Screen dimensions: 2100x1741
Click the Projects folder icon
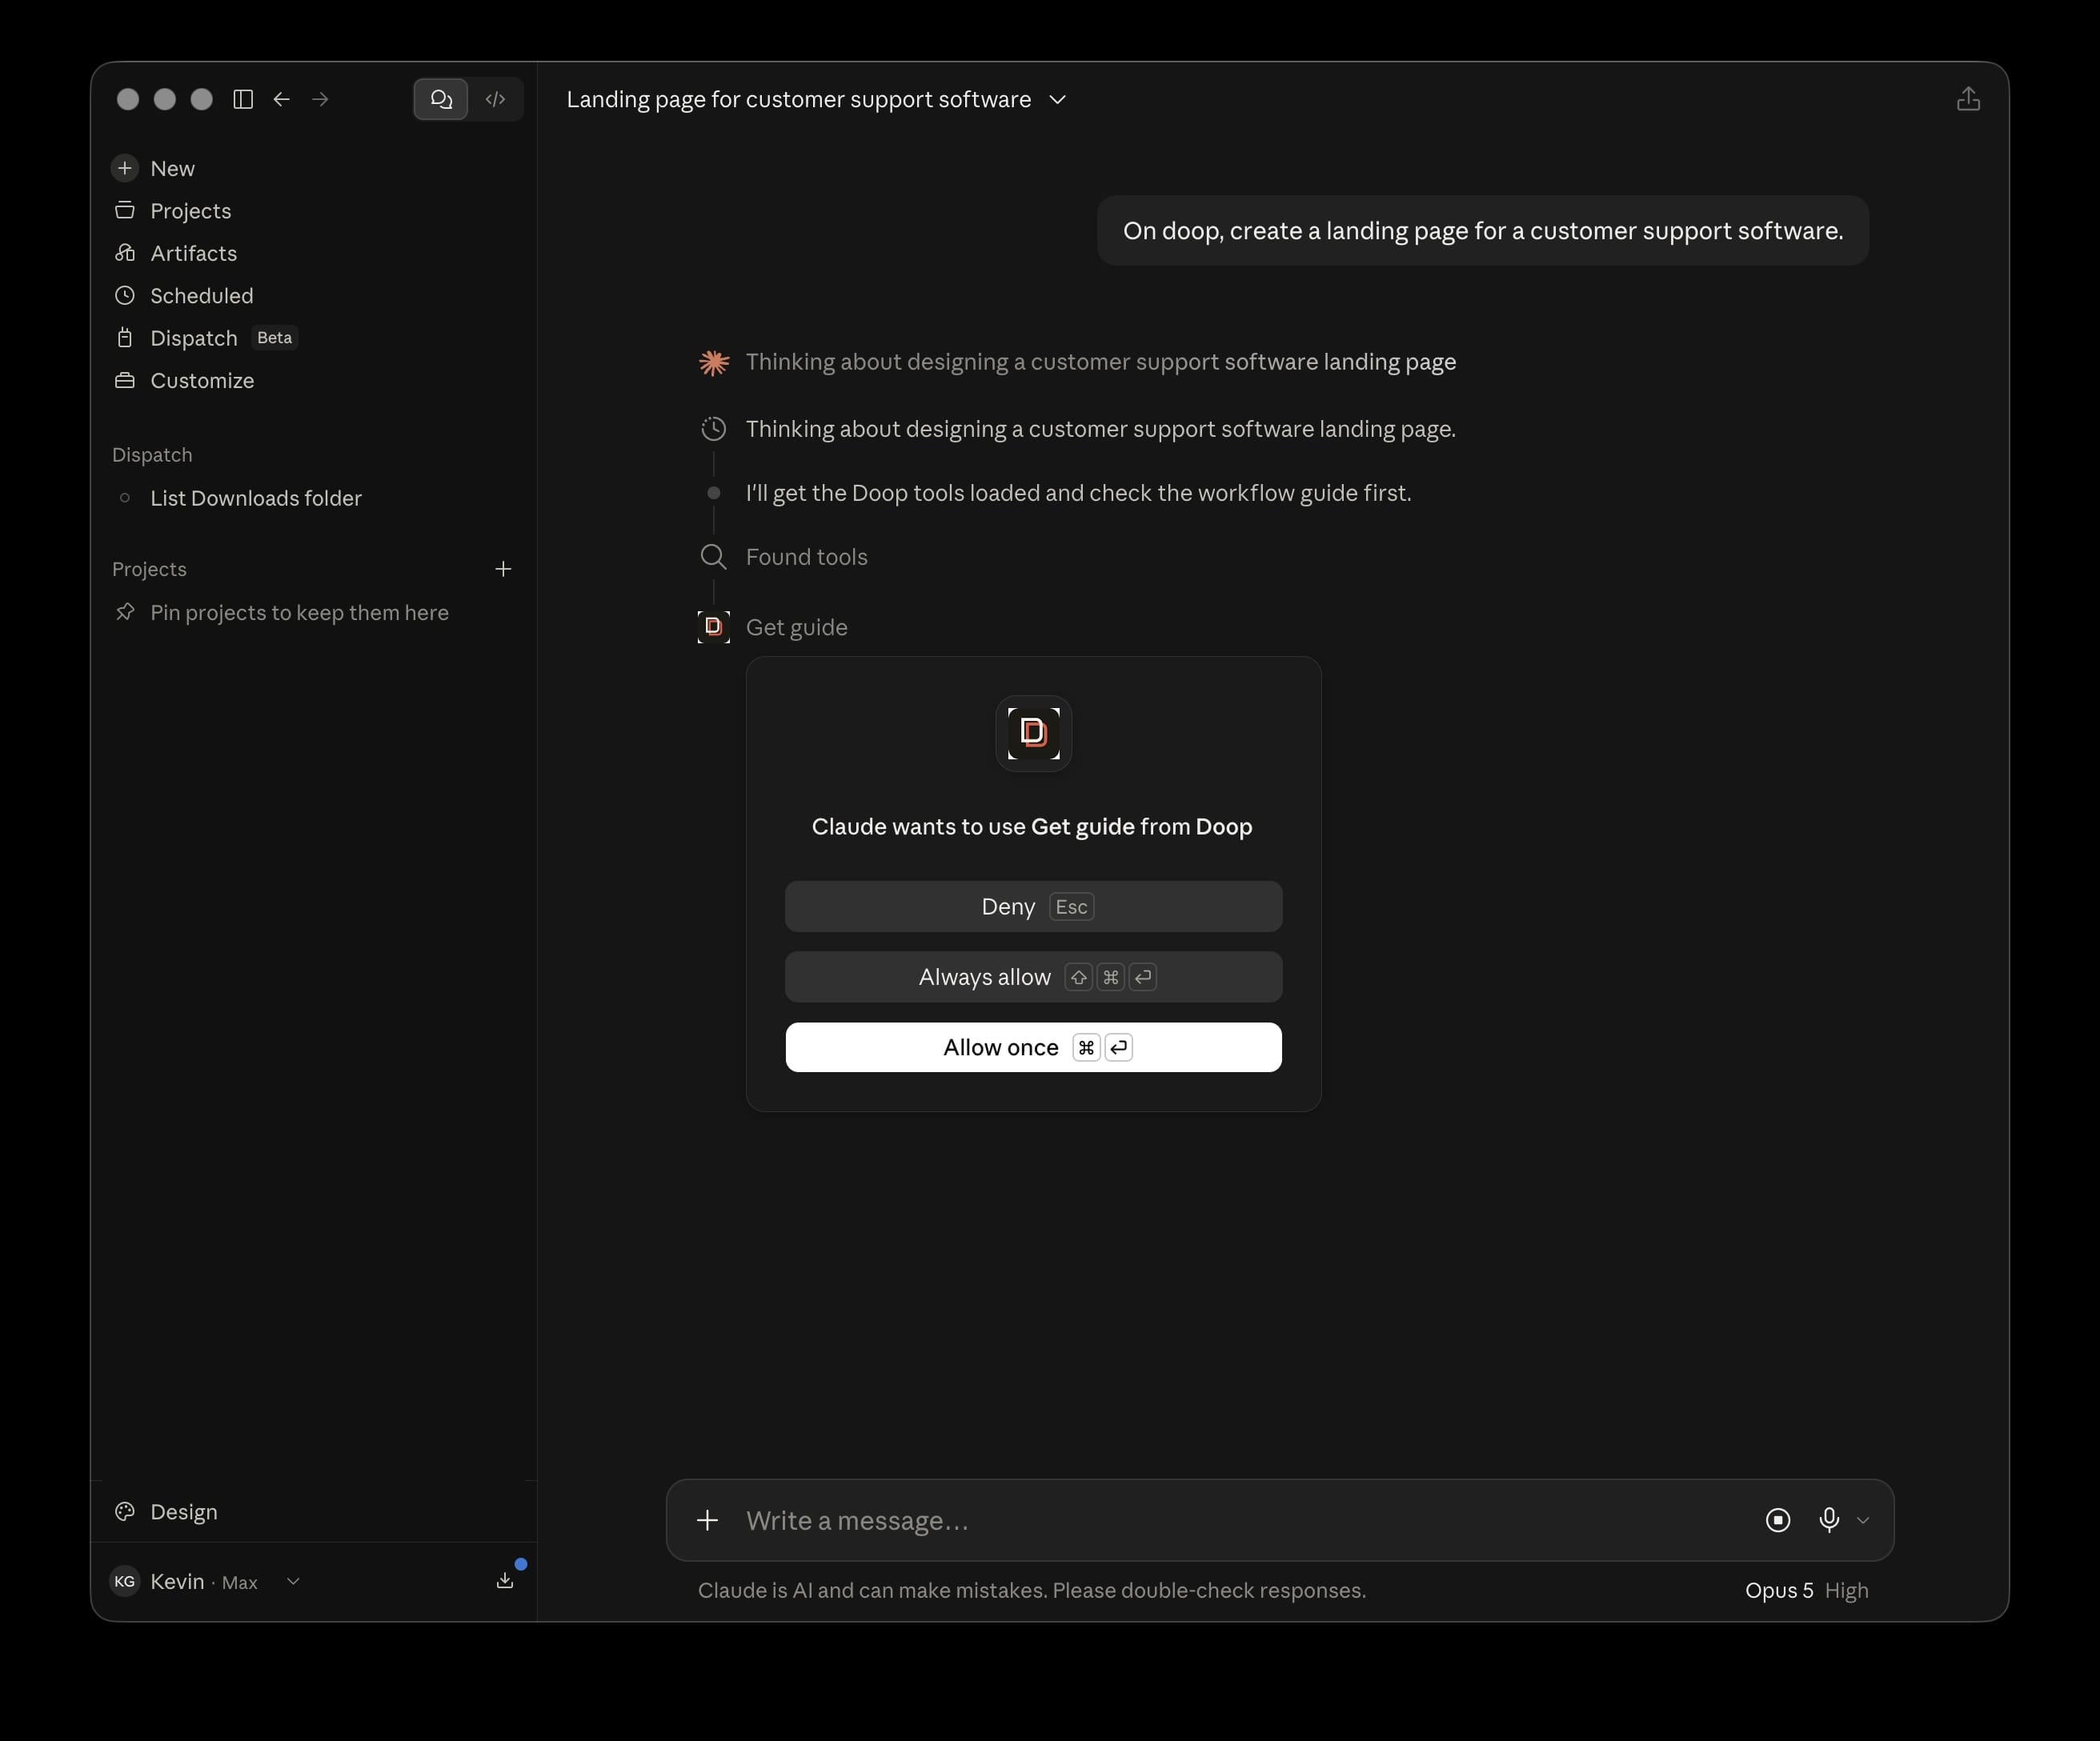(x=125, y=211)
